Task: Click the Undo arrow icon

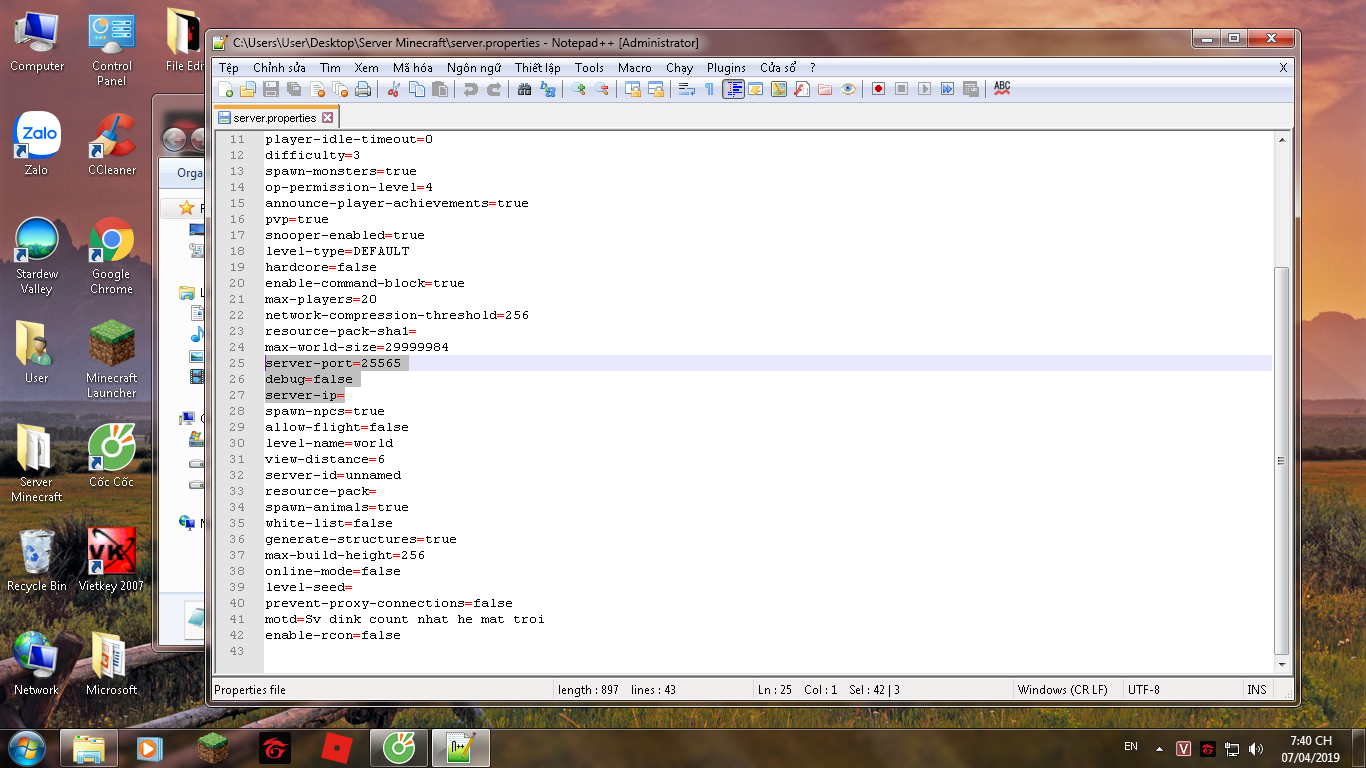Action: [470, 89]
